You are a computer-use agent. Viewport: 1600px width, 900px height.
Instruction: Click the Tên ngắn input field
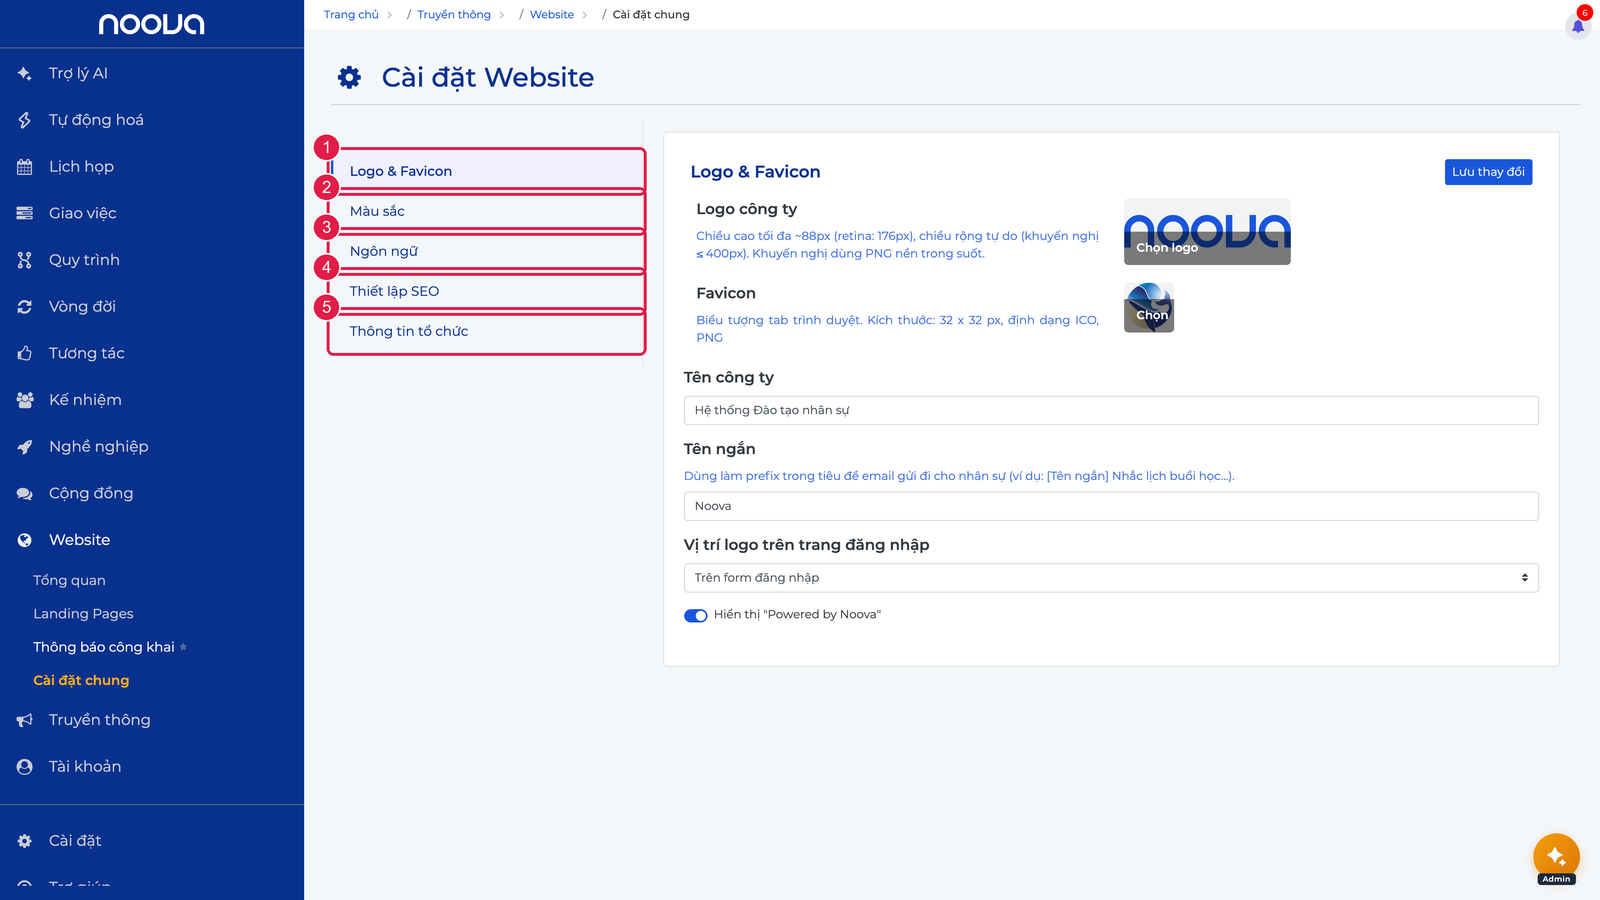click(1110, 506)
